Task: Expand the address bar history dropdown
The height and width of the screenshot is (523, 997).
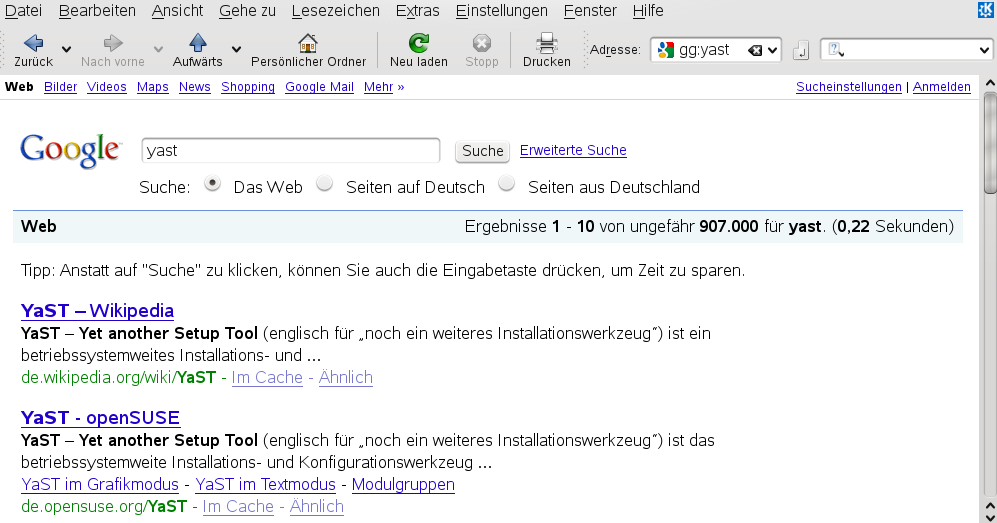Action: click(x=773, y=50)
